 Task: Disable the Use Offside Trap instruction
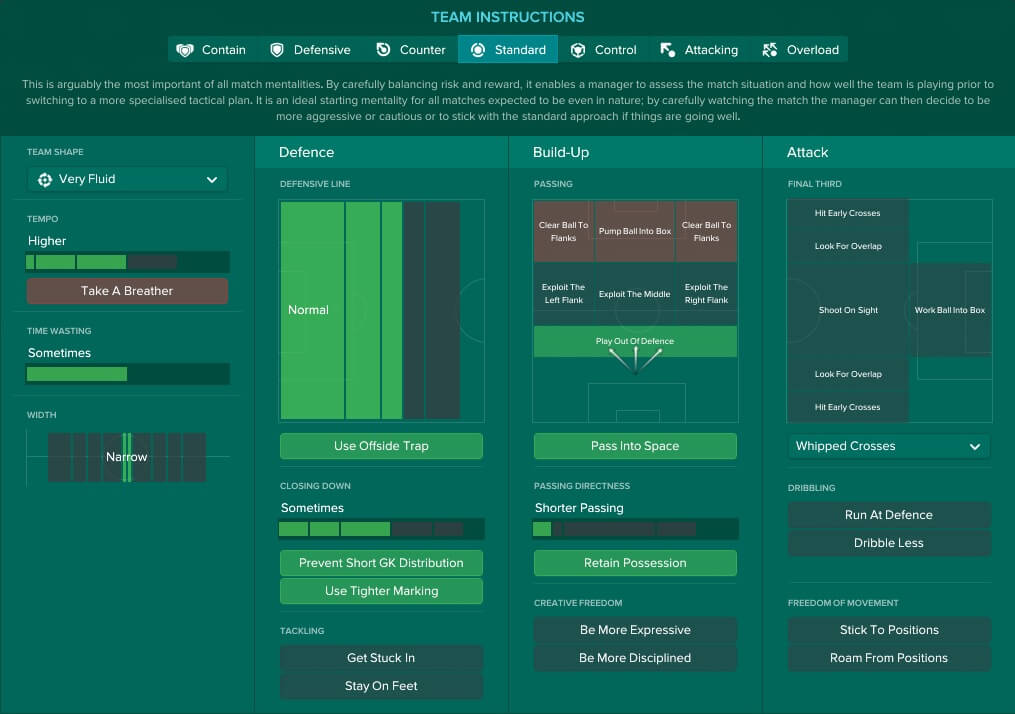[381, 446]
